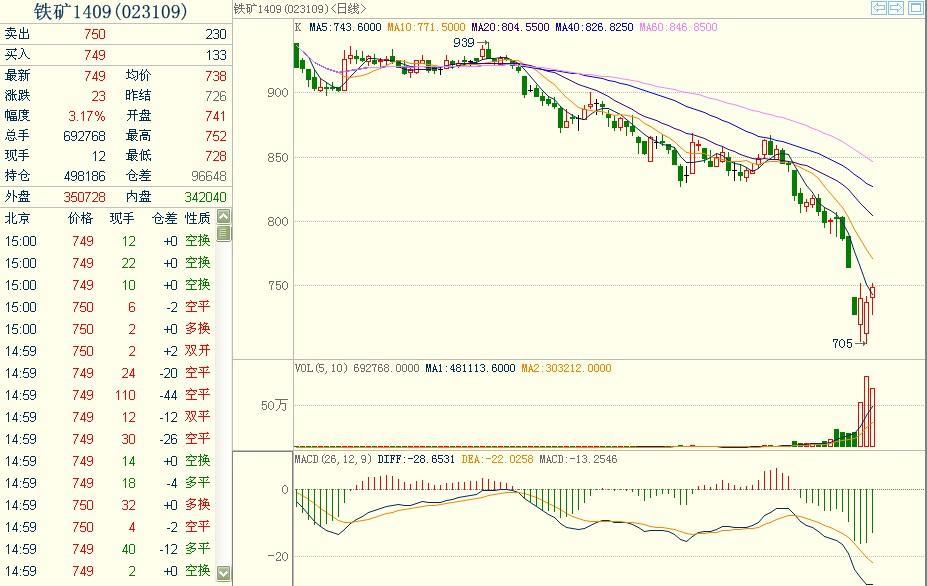This screenshot has width=927, height=586.
Task: Click the 939 high price marker
Action: [x=464, y=43]
